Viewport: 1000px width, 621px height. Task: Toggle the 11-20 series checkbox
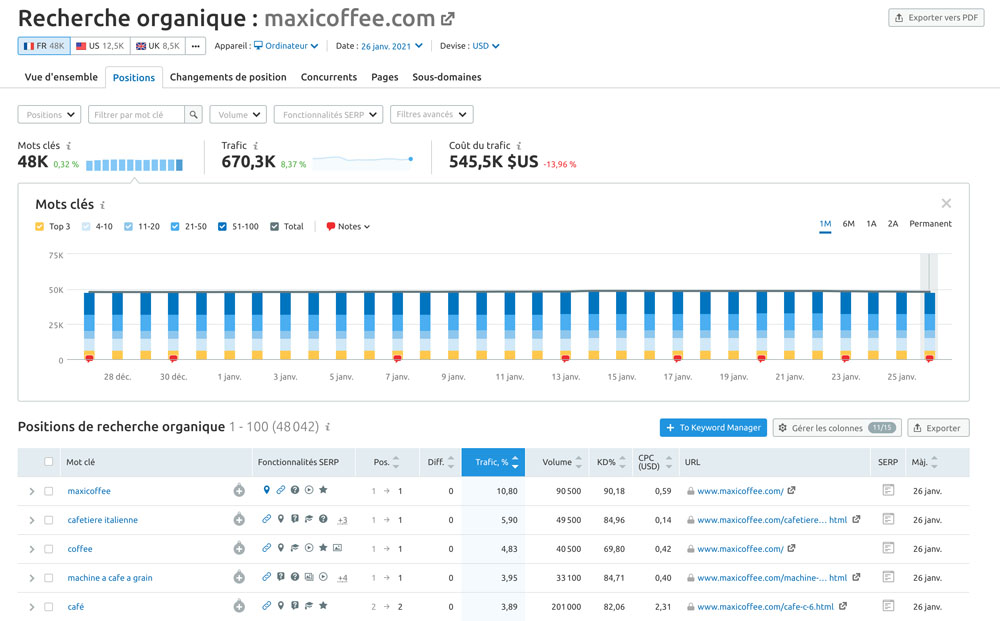[x=128, y=226]
